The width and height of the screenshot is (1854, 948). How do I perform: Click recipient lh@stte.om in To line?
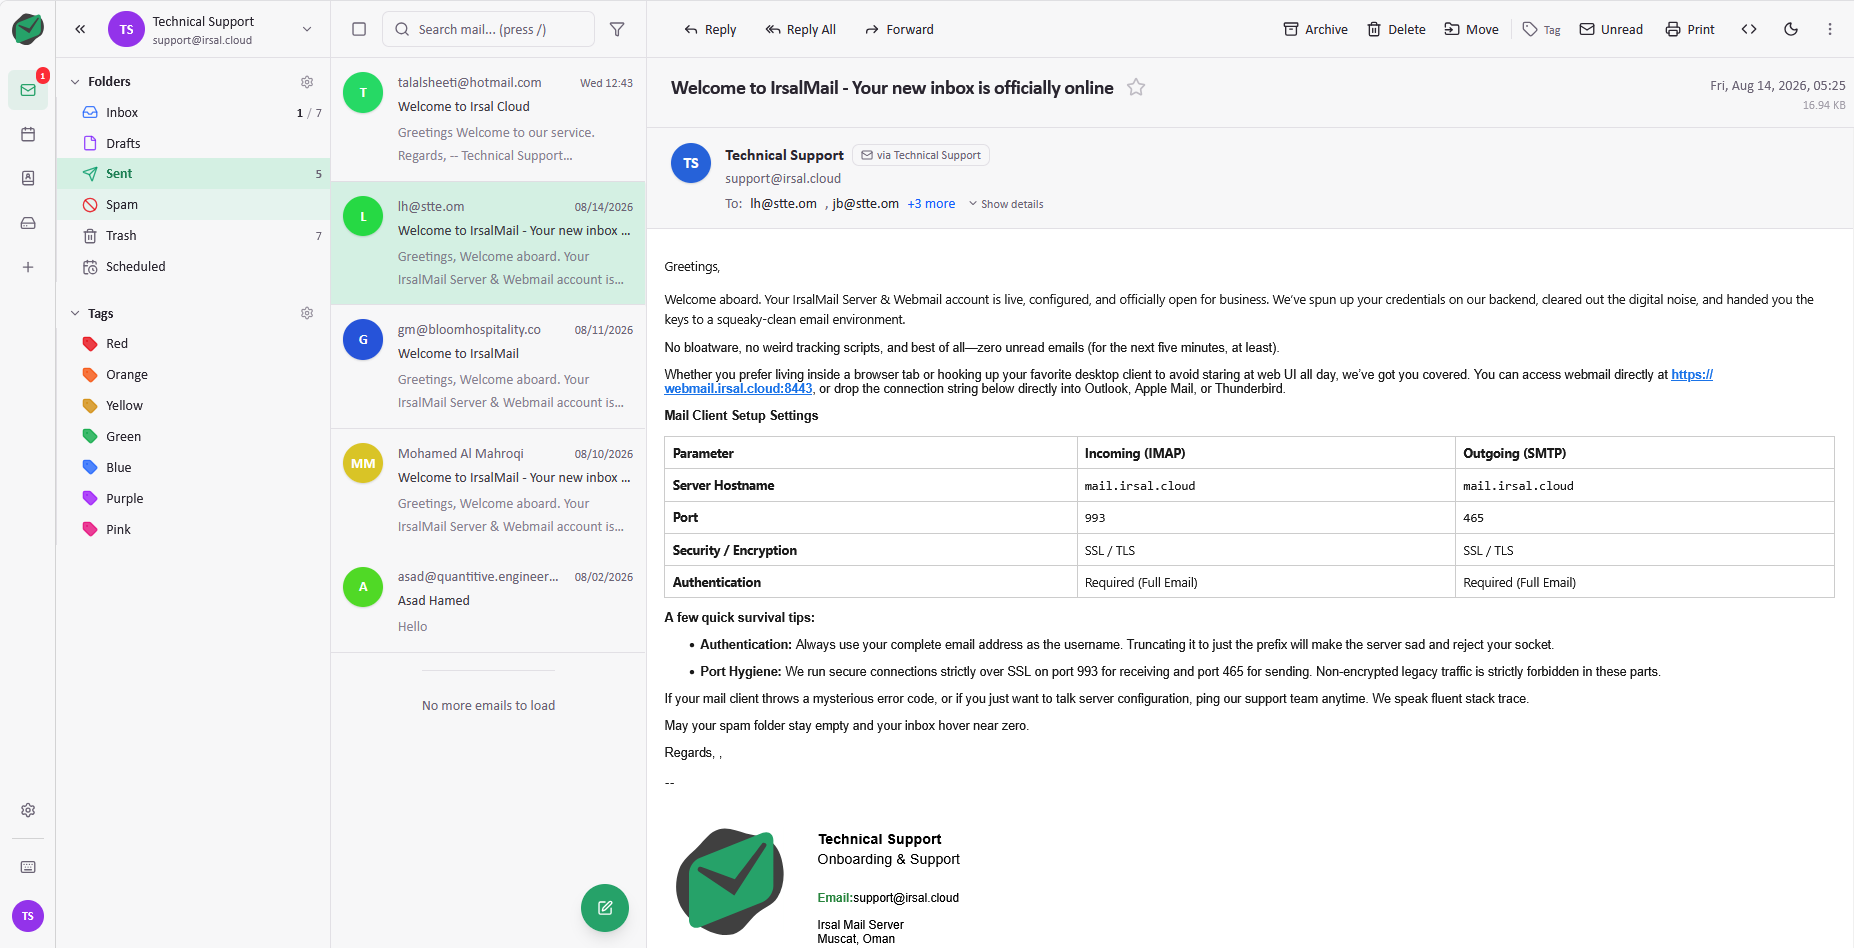[x=783, y=204]
